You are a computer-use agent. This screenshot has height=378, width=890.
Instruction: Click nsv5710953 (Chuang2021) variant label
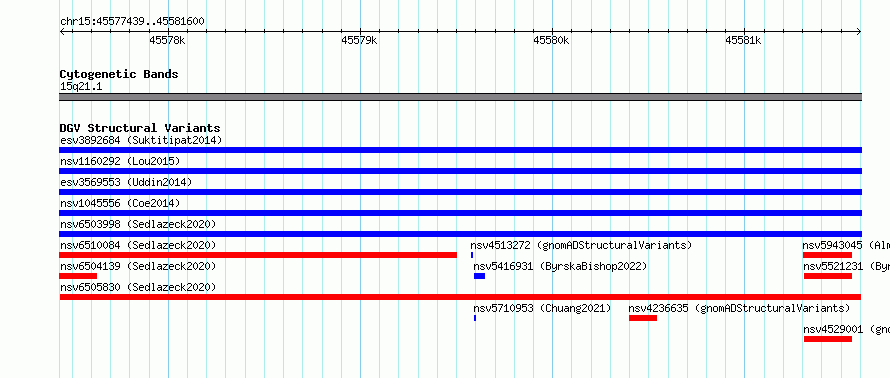(542, 308)
